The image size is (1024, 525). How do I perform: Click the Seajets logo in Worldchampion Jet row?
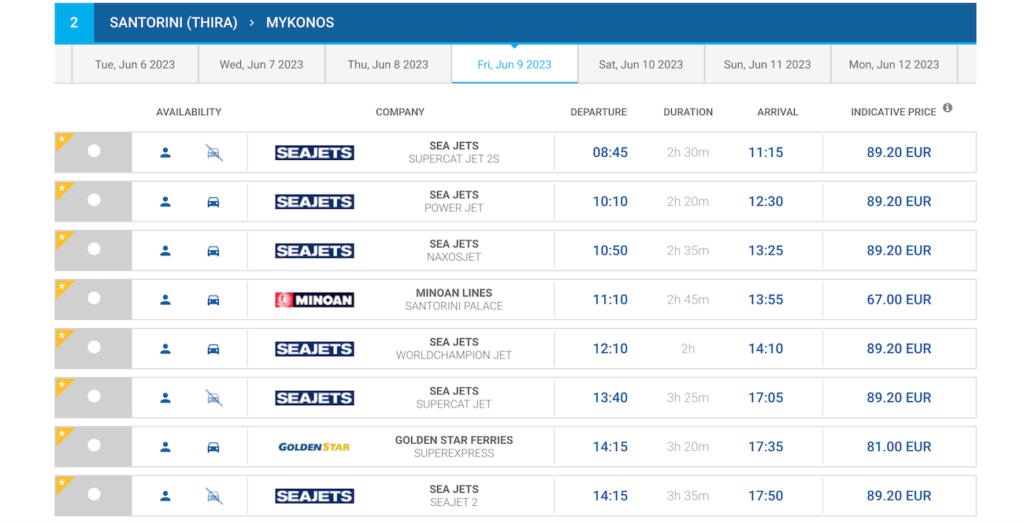[315, 349]
